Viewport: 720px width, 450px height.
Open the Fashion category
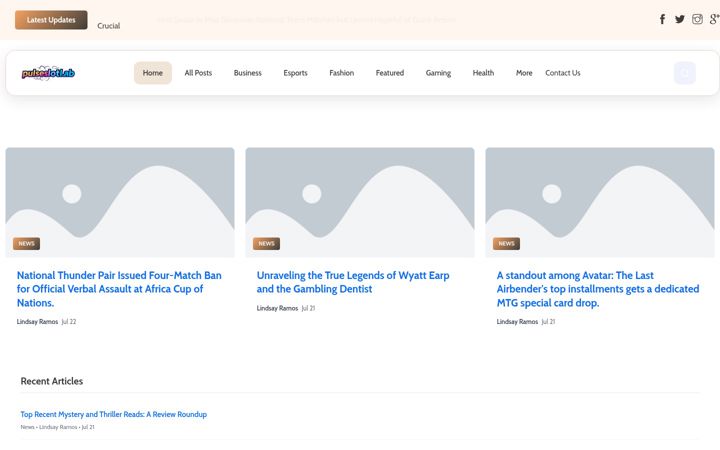(342, 73)
